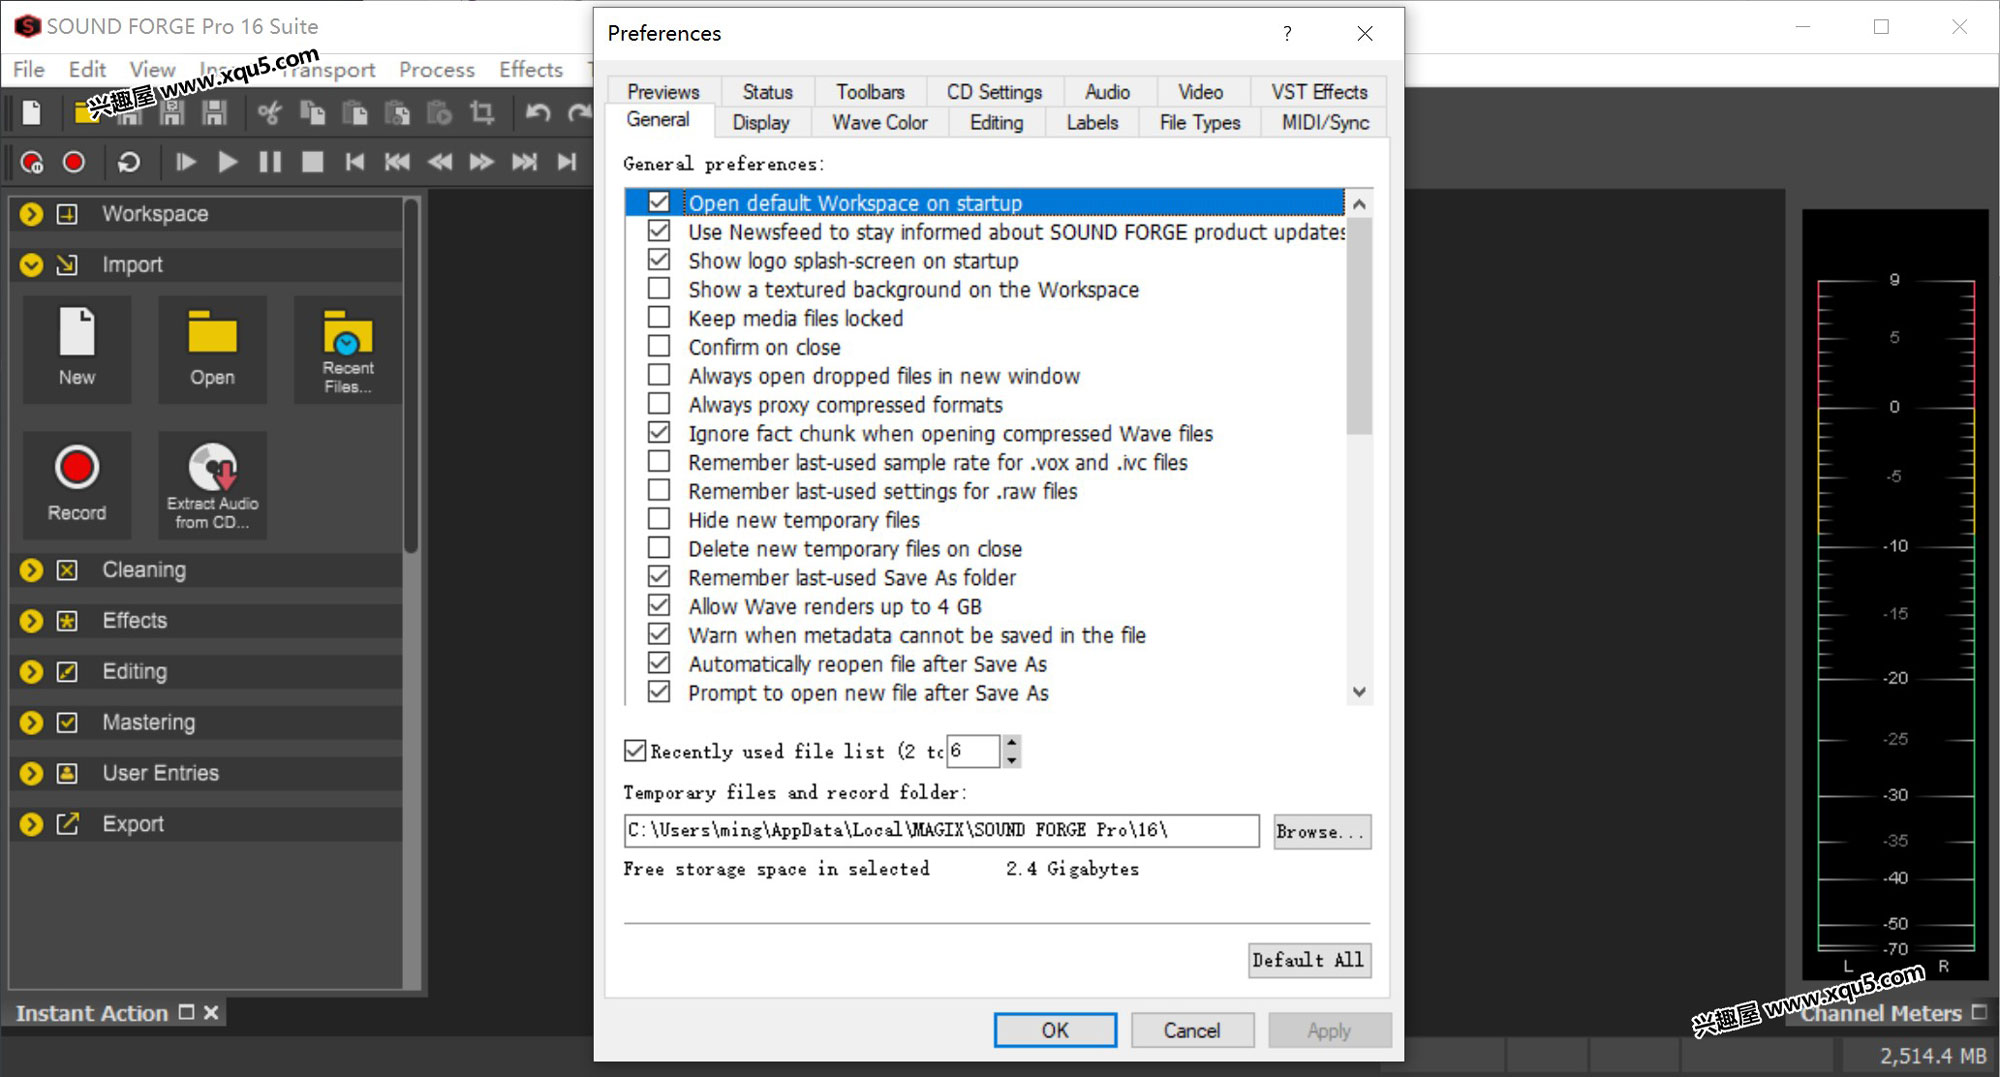Click the Undo arrow in the toolbar
Image resolution: width=2000 pixels, height=1077 pixels.
click(x=538, y=113)
